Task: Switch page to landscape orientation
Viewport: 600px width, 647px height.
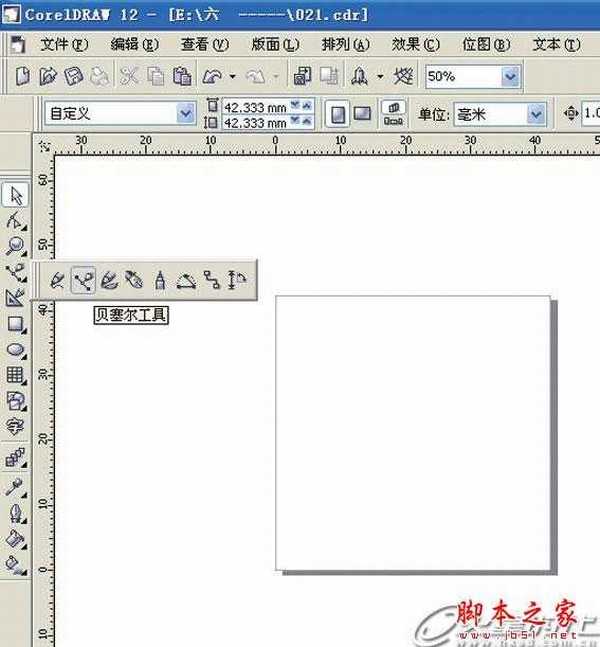Action: pos(361,113)
